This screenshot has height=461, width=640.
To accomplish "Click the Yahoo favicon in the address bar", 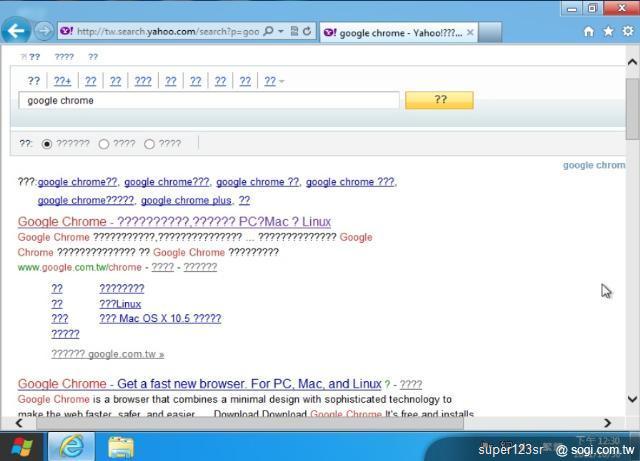I will pos(67,31).
